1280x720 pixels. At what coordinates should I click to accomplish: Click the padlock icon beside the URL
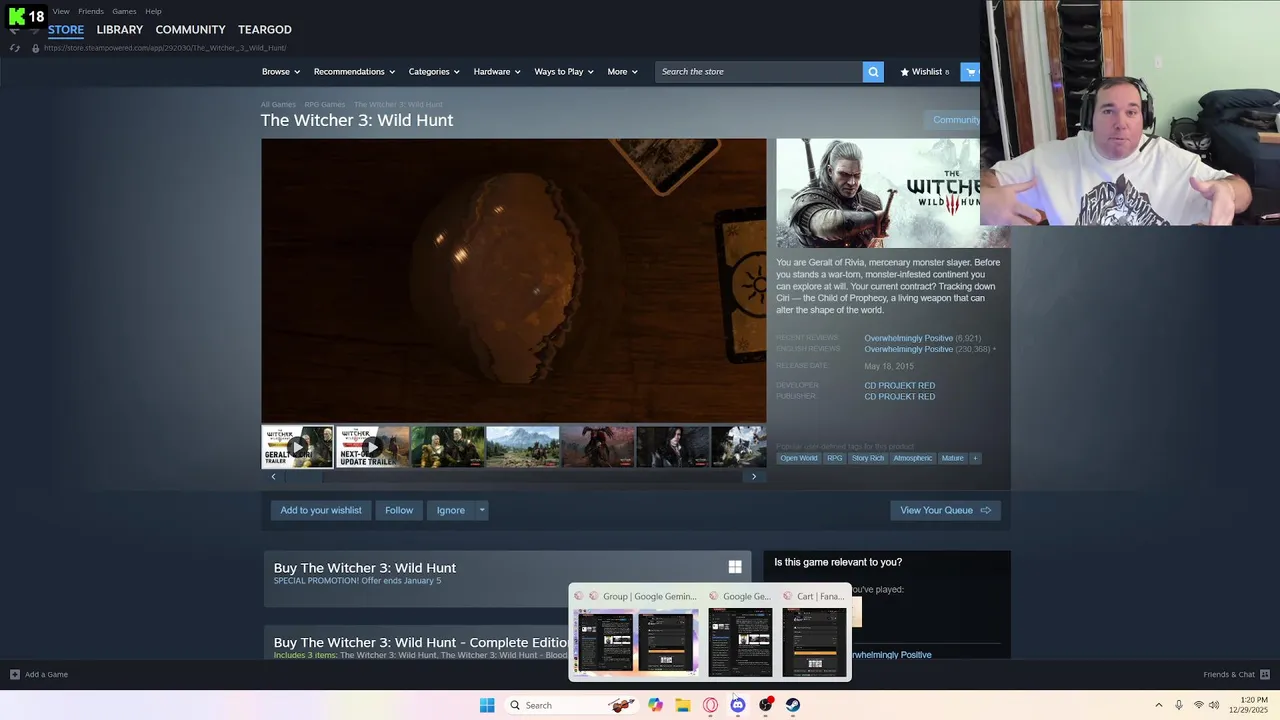pos(35,48)
